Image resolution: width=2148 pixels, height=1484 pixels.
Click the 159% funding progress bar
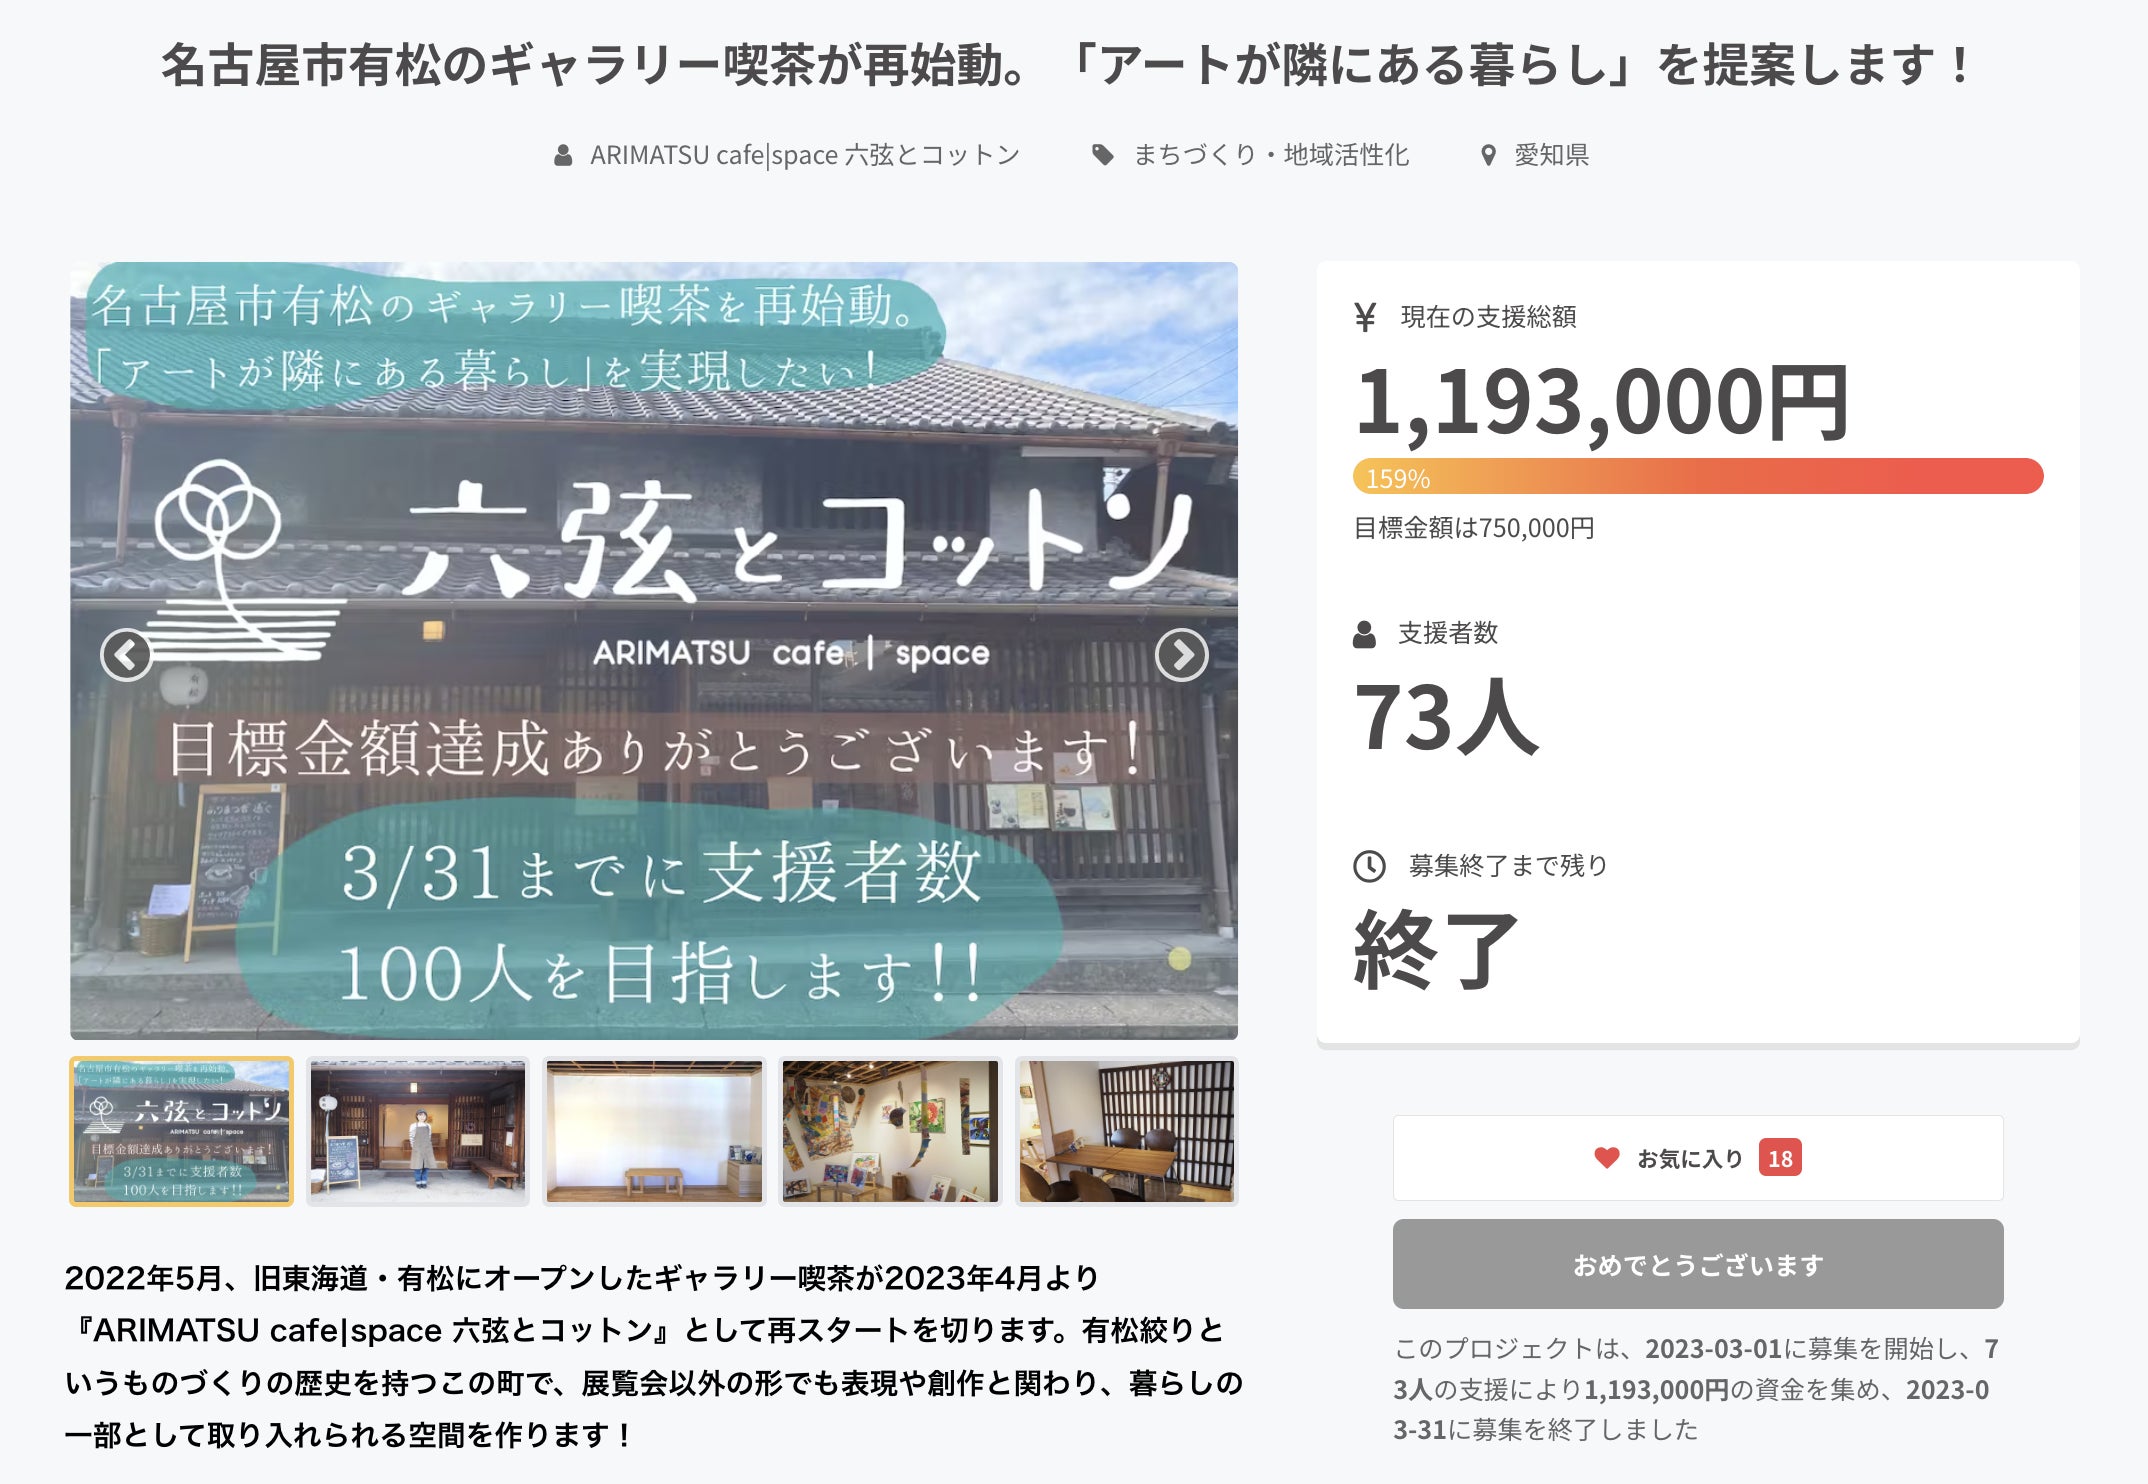1697,476
